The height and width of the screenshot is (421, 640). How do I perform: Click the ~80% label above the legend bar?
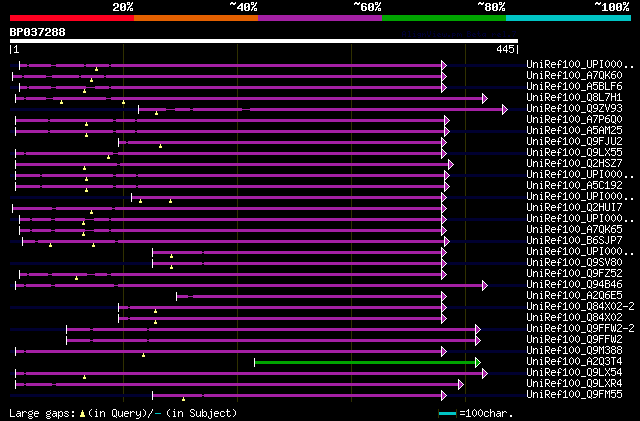click(x=491, y=7)
